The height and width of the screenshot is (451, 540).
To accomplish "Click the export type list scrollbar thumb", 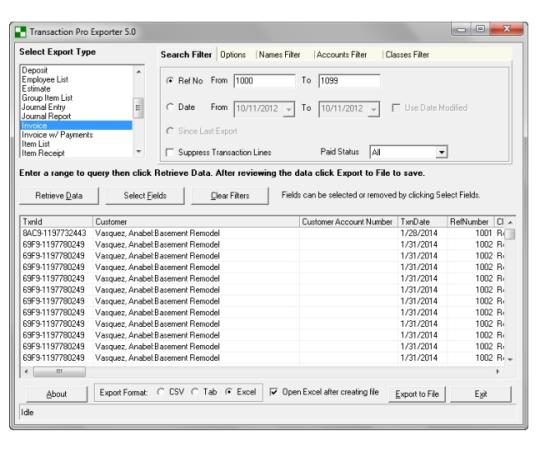I will pyautogui.click(x=138, y=108).
